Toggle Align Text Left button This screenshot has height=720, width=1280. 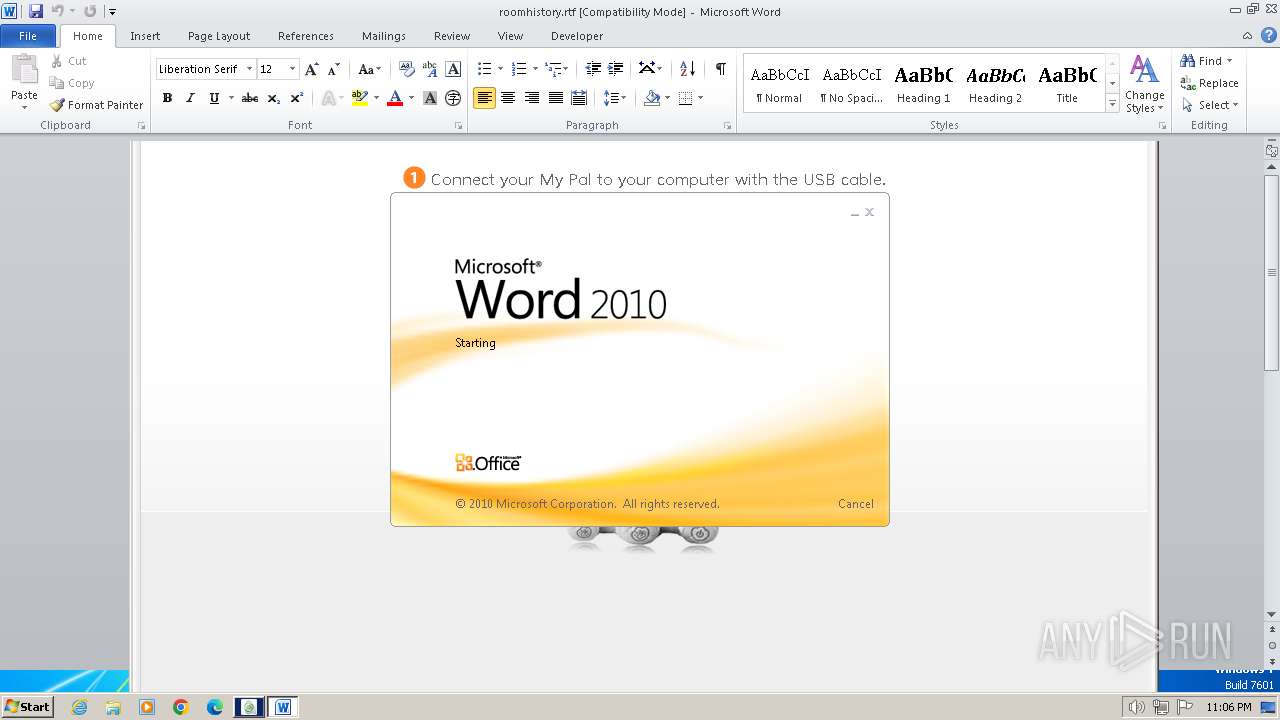[484, 98]
